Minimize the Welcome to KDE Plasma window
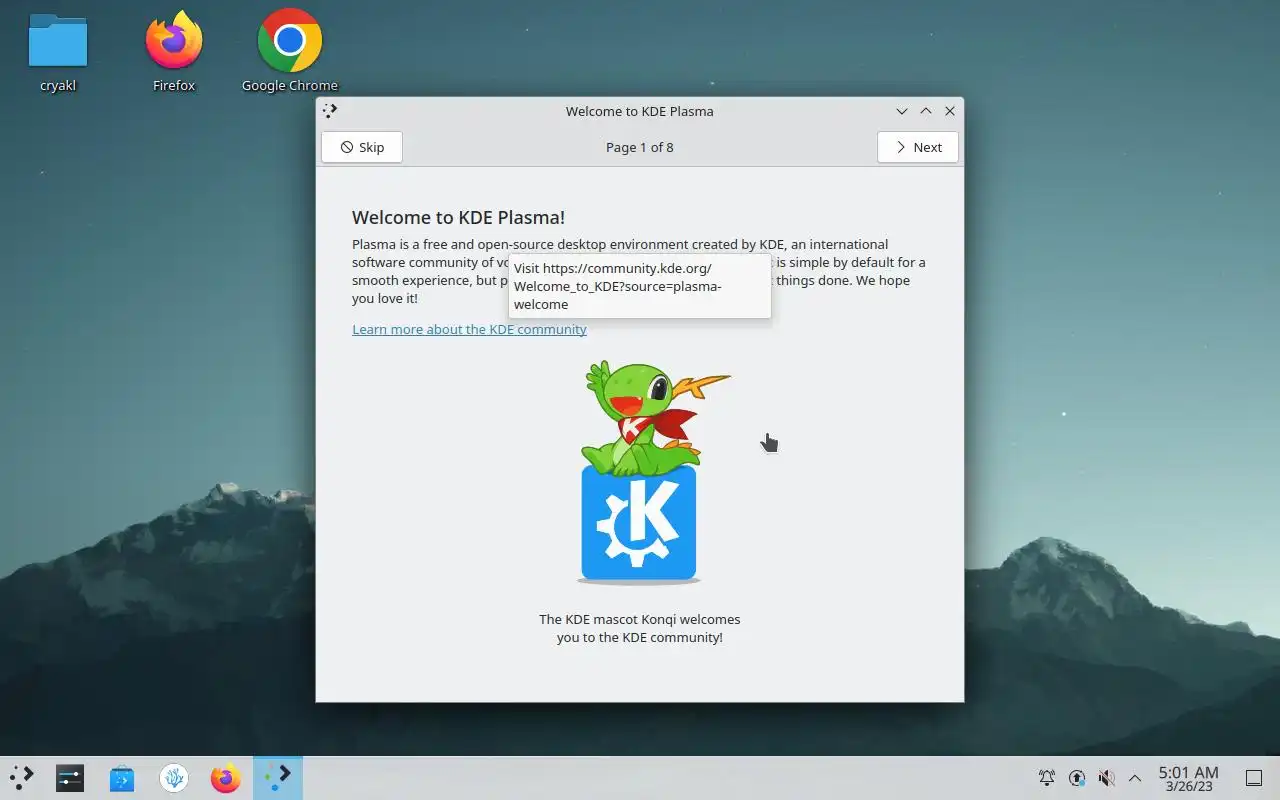This screenshot has height=800, width=1280. tap(902, 111)
